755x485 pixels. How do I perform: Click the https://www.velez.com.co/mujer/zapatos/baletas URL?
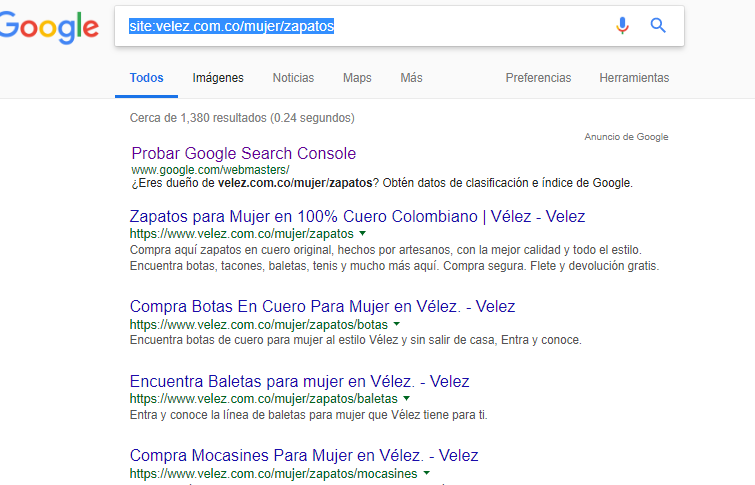point(263,399)
